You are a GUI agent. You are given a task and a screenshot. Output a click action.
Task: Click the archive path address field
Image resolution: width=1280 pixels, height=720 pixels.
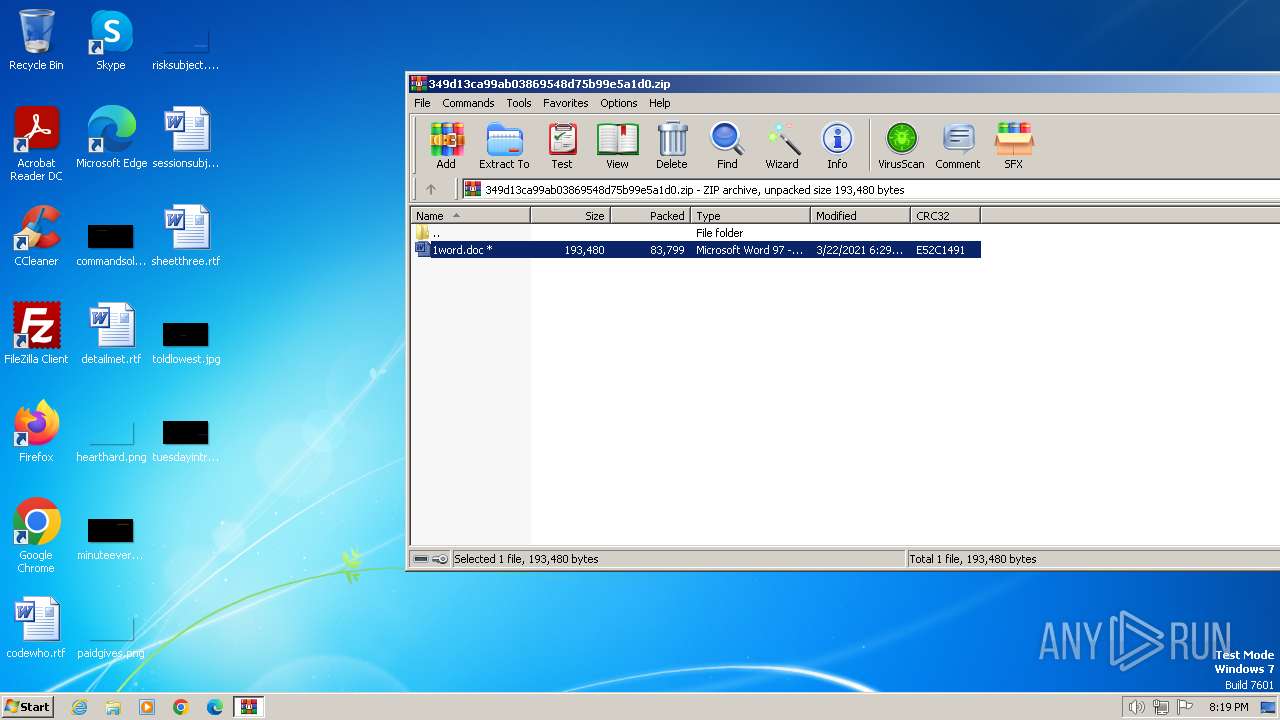click(870, 189)
